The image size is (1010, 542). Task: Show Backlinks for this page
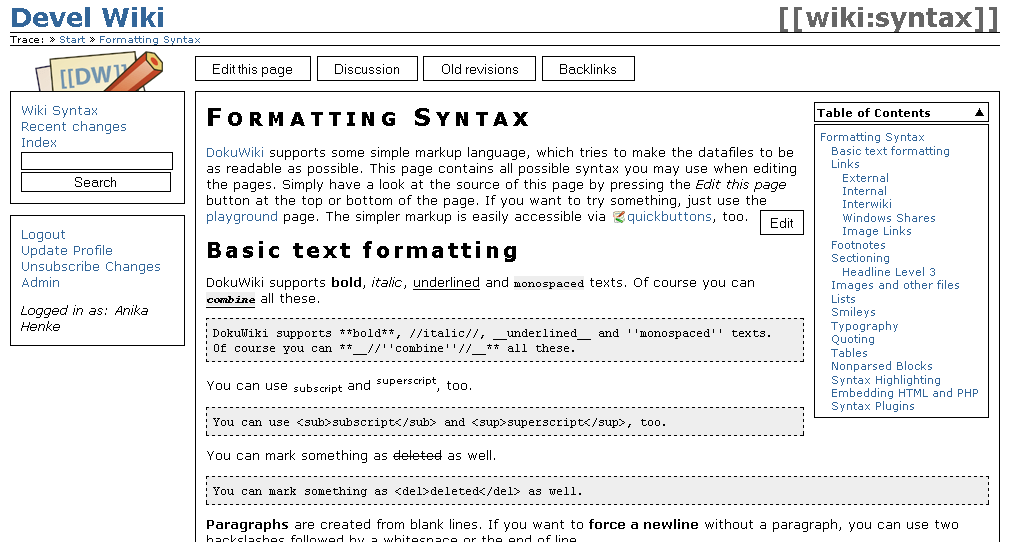coord(588,69)
